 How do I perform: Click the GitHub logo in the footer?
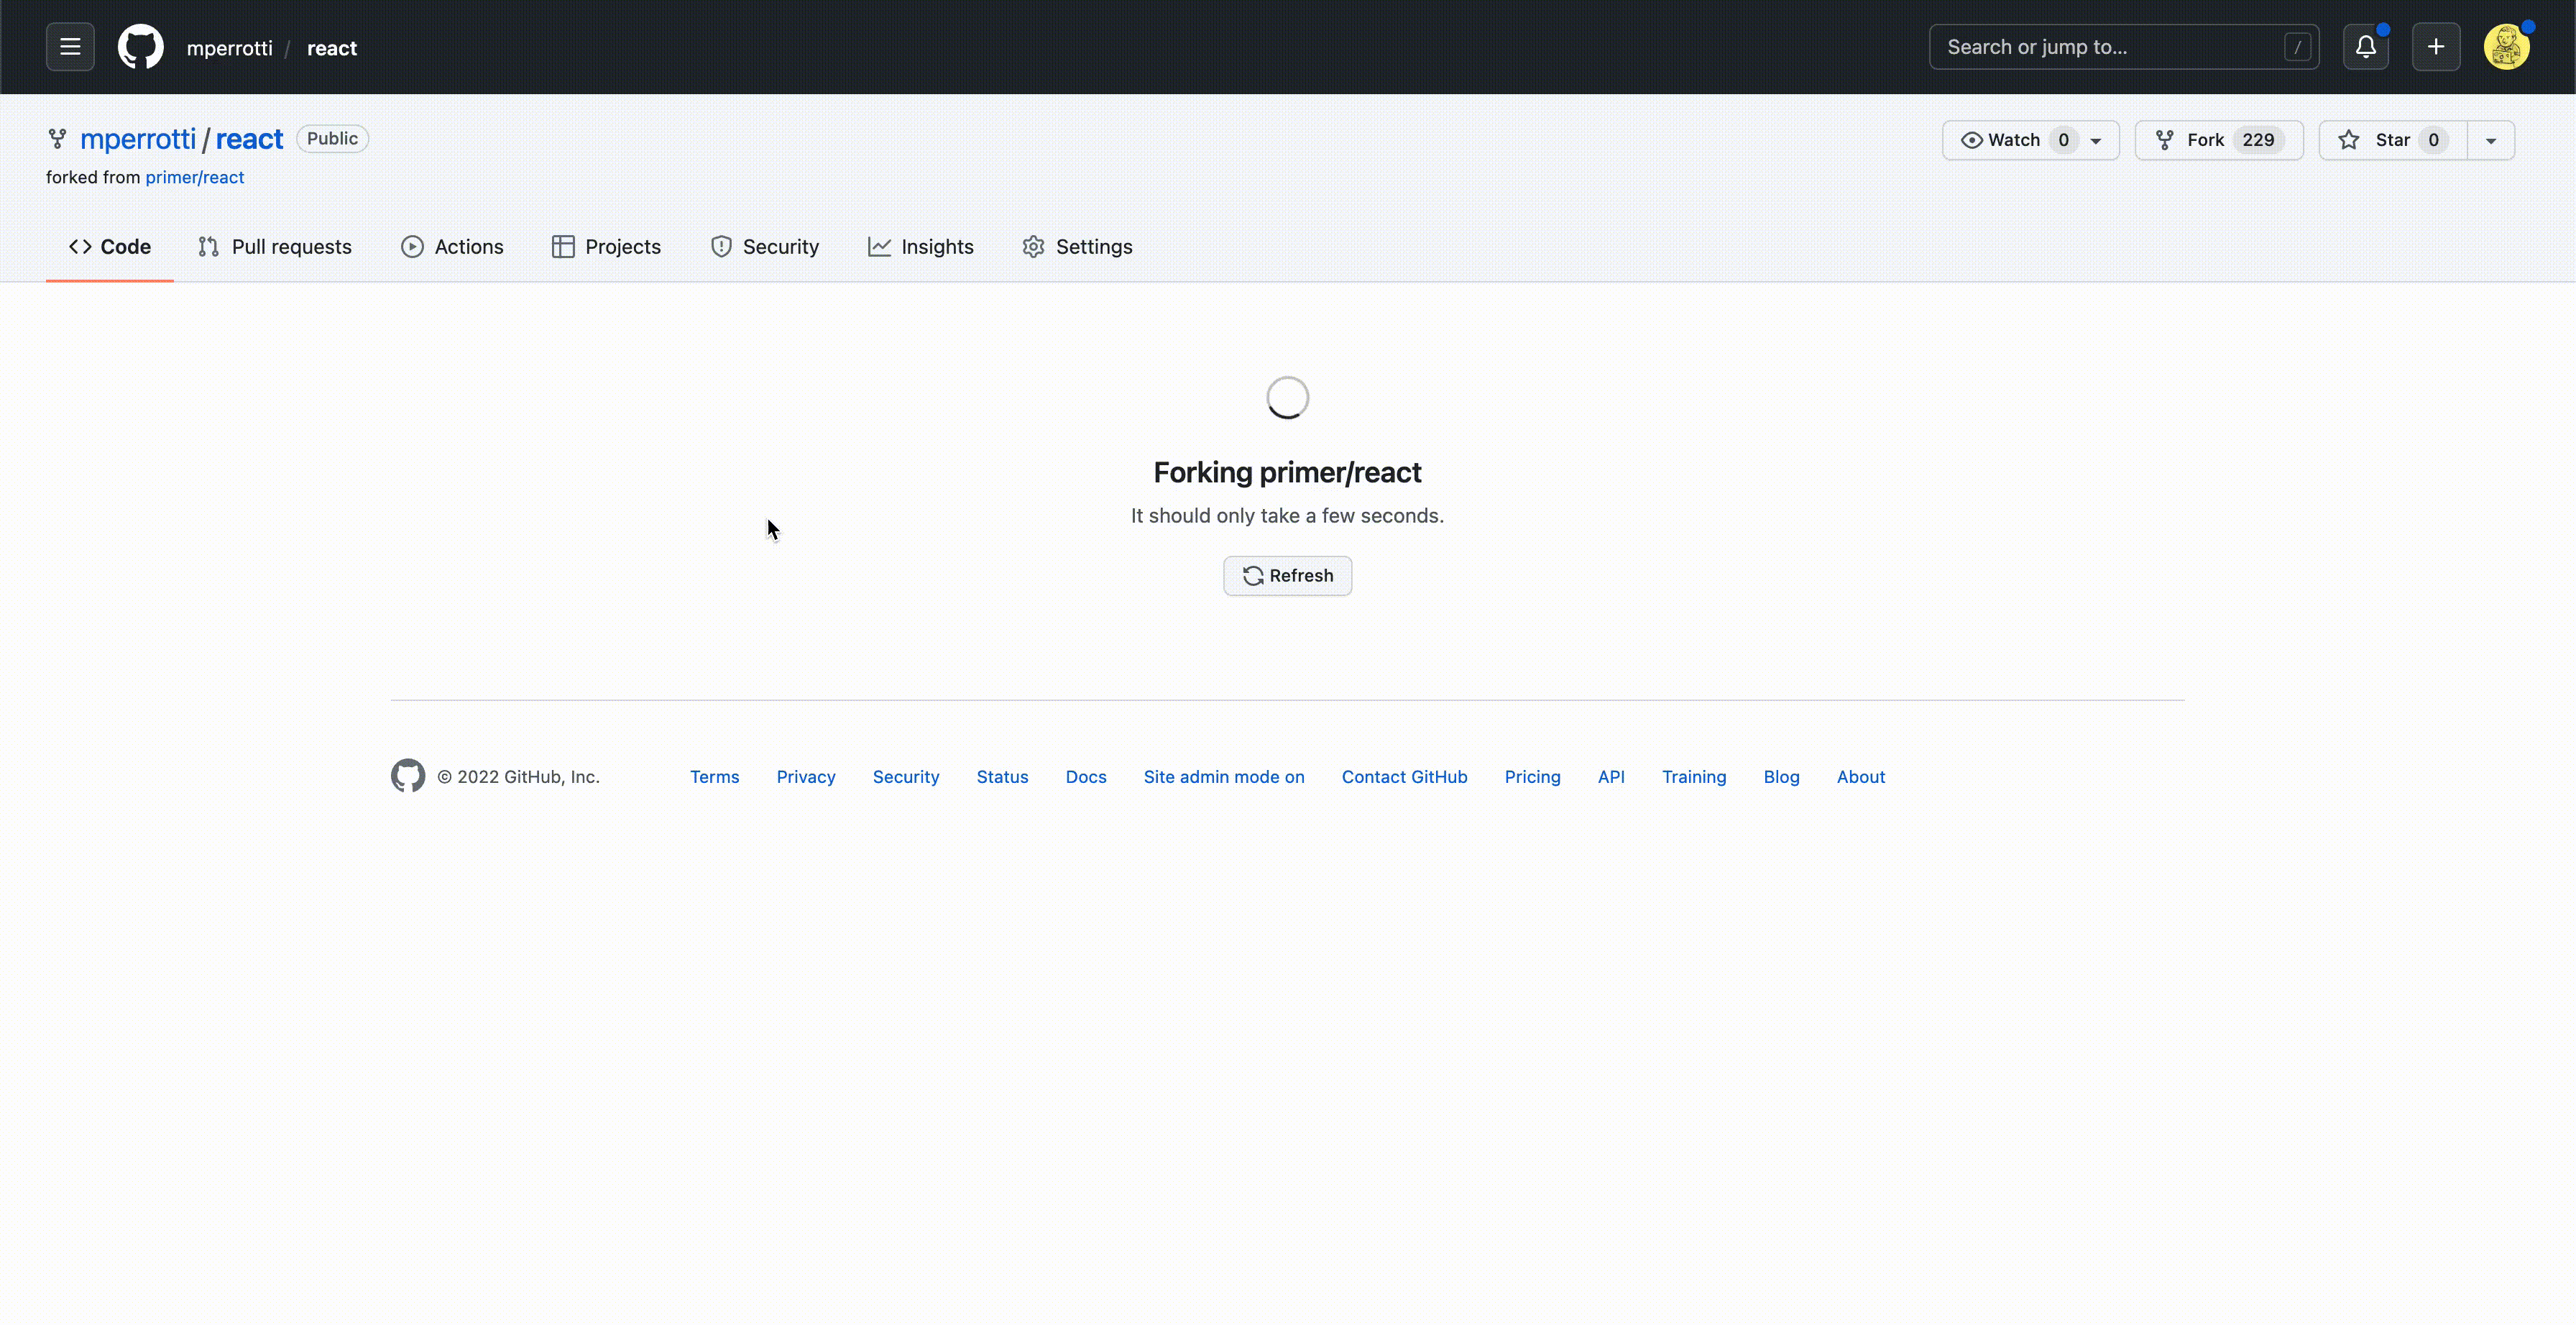(408, 776)
